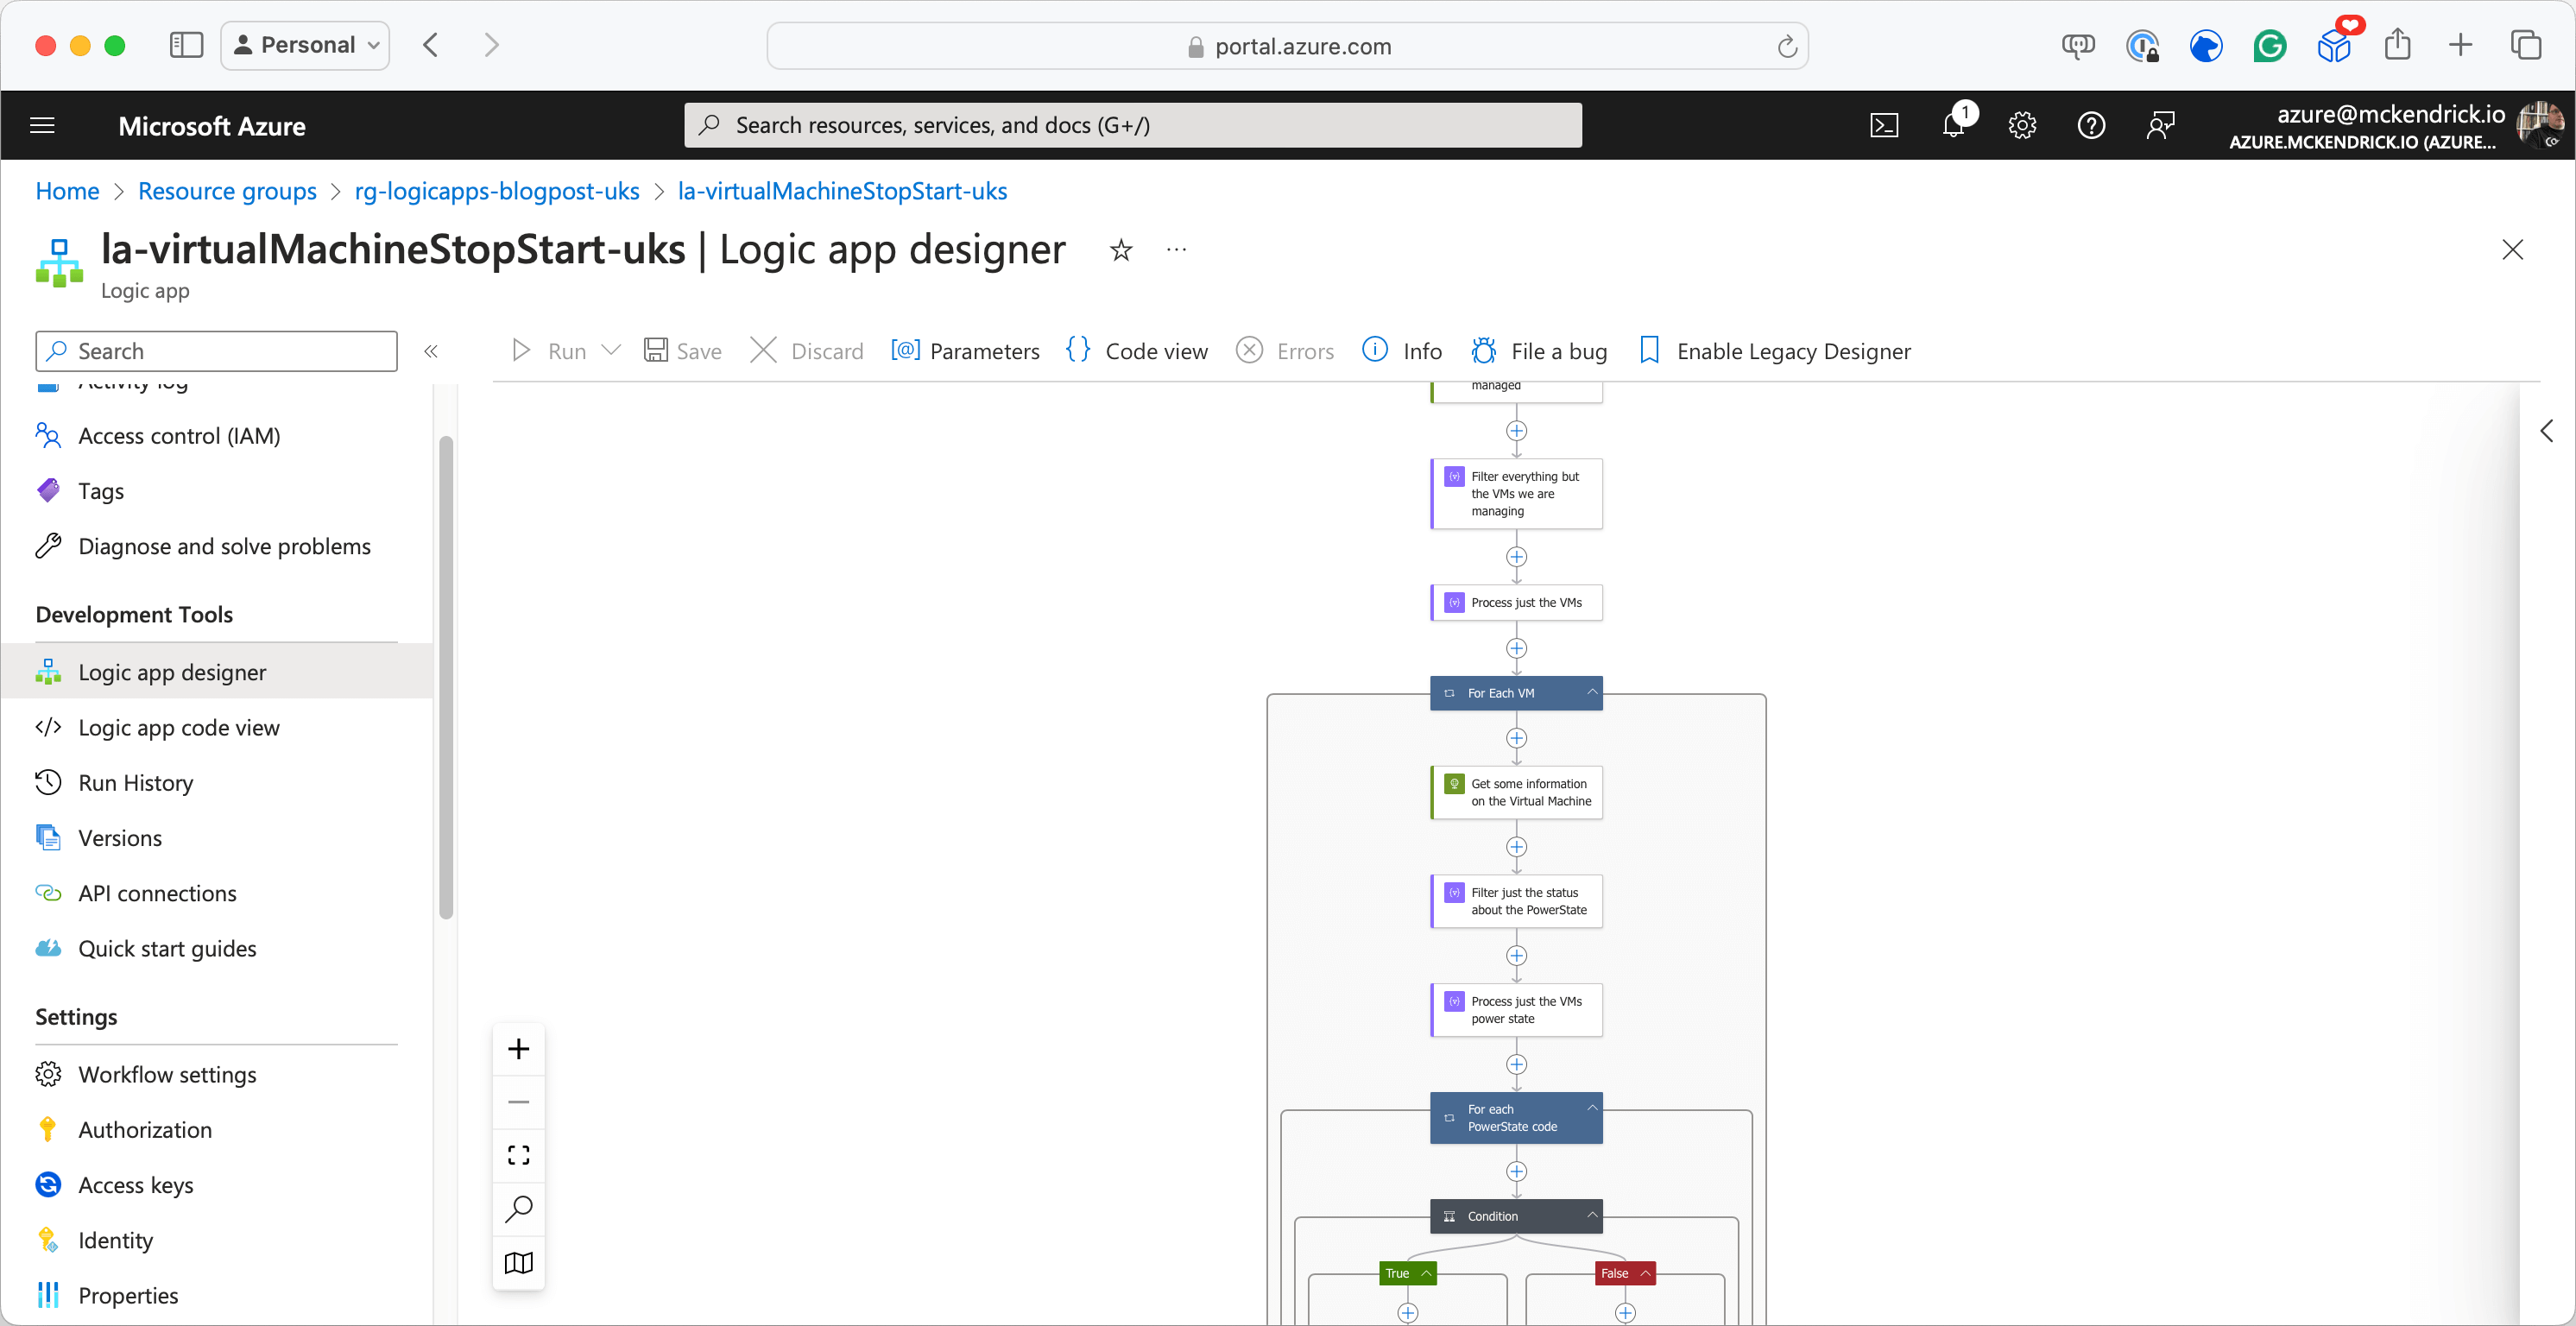Go to Home breadcrumb
2576x1326 pixels.
click(x=67, y=191)
